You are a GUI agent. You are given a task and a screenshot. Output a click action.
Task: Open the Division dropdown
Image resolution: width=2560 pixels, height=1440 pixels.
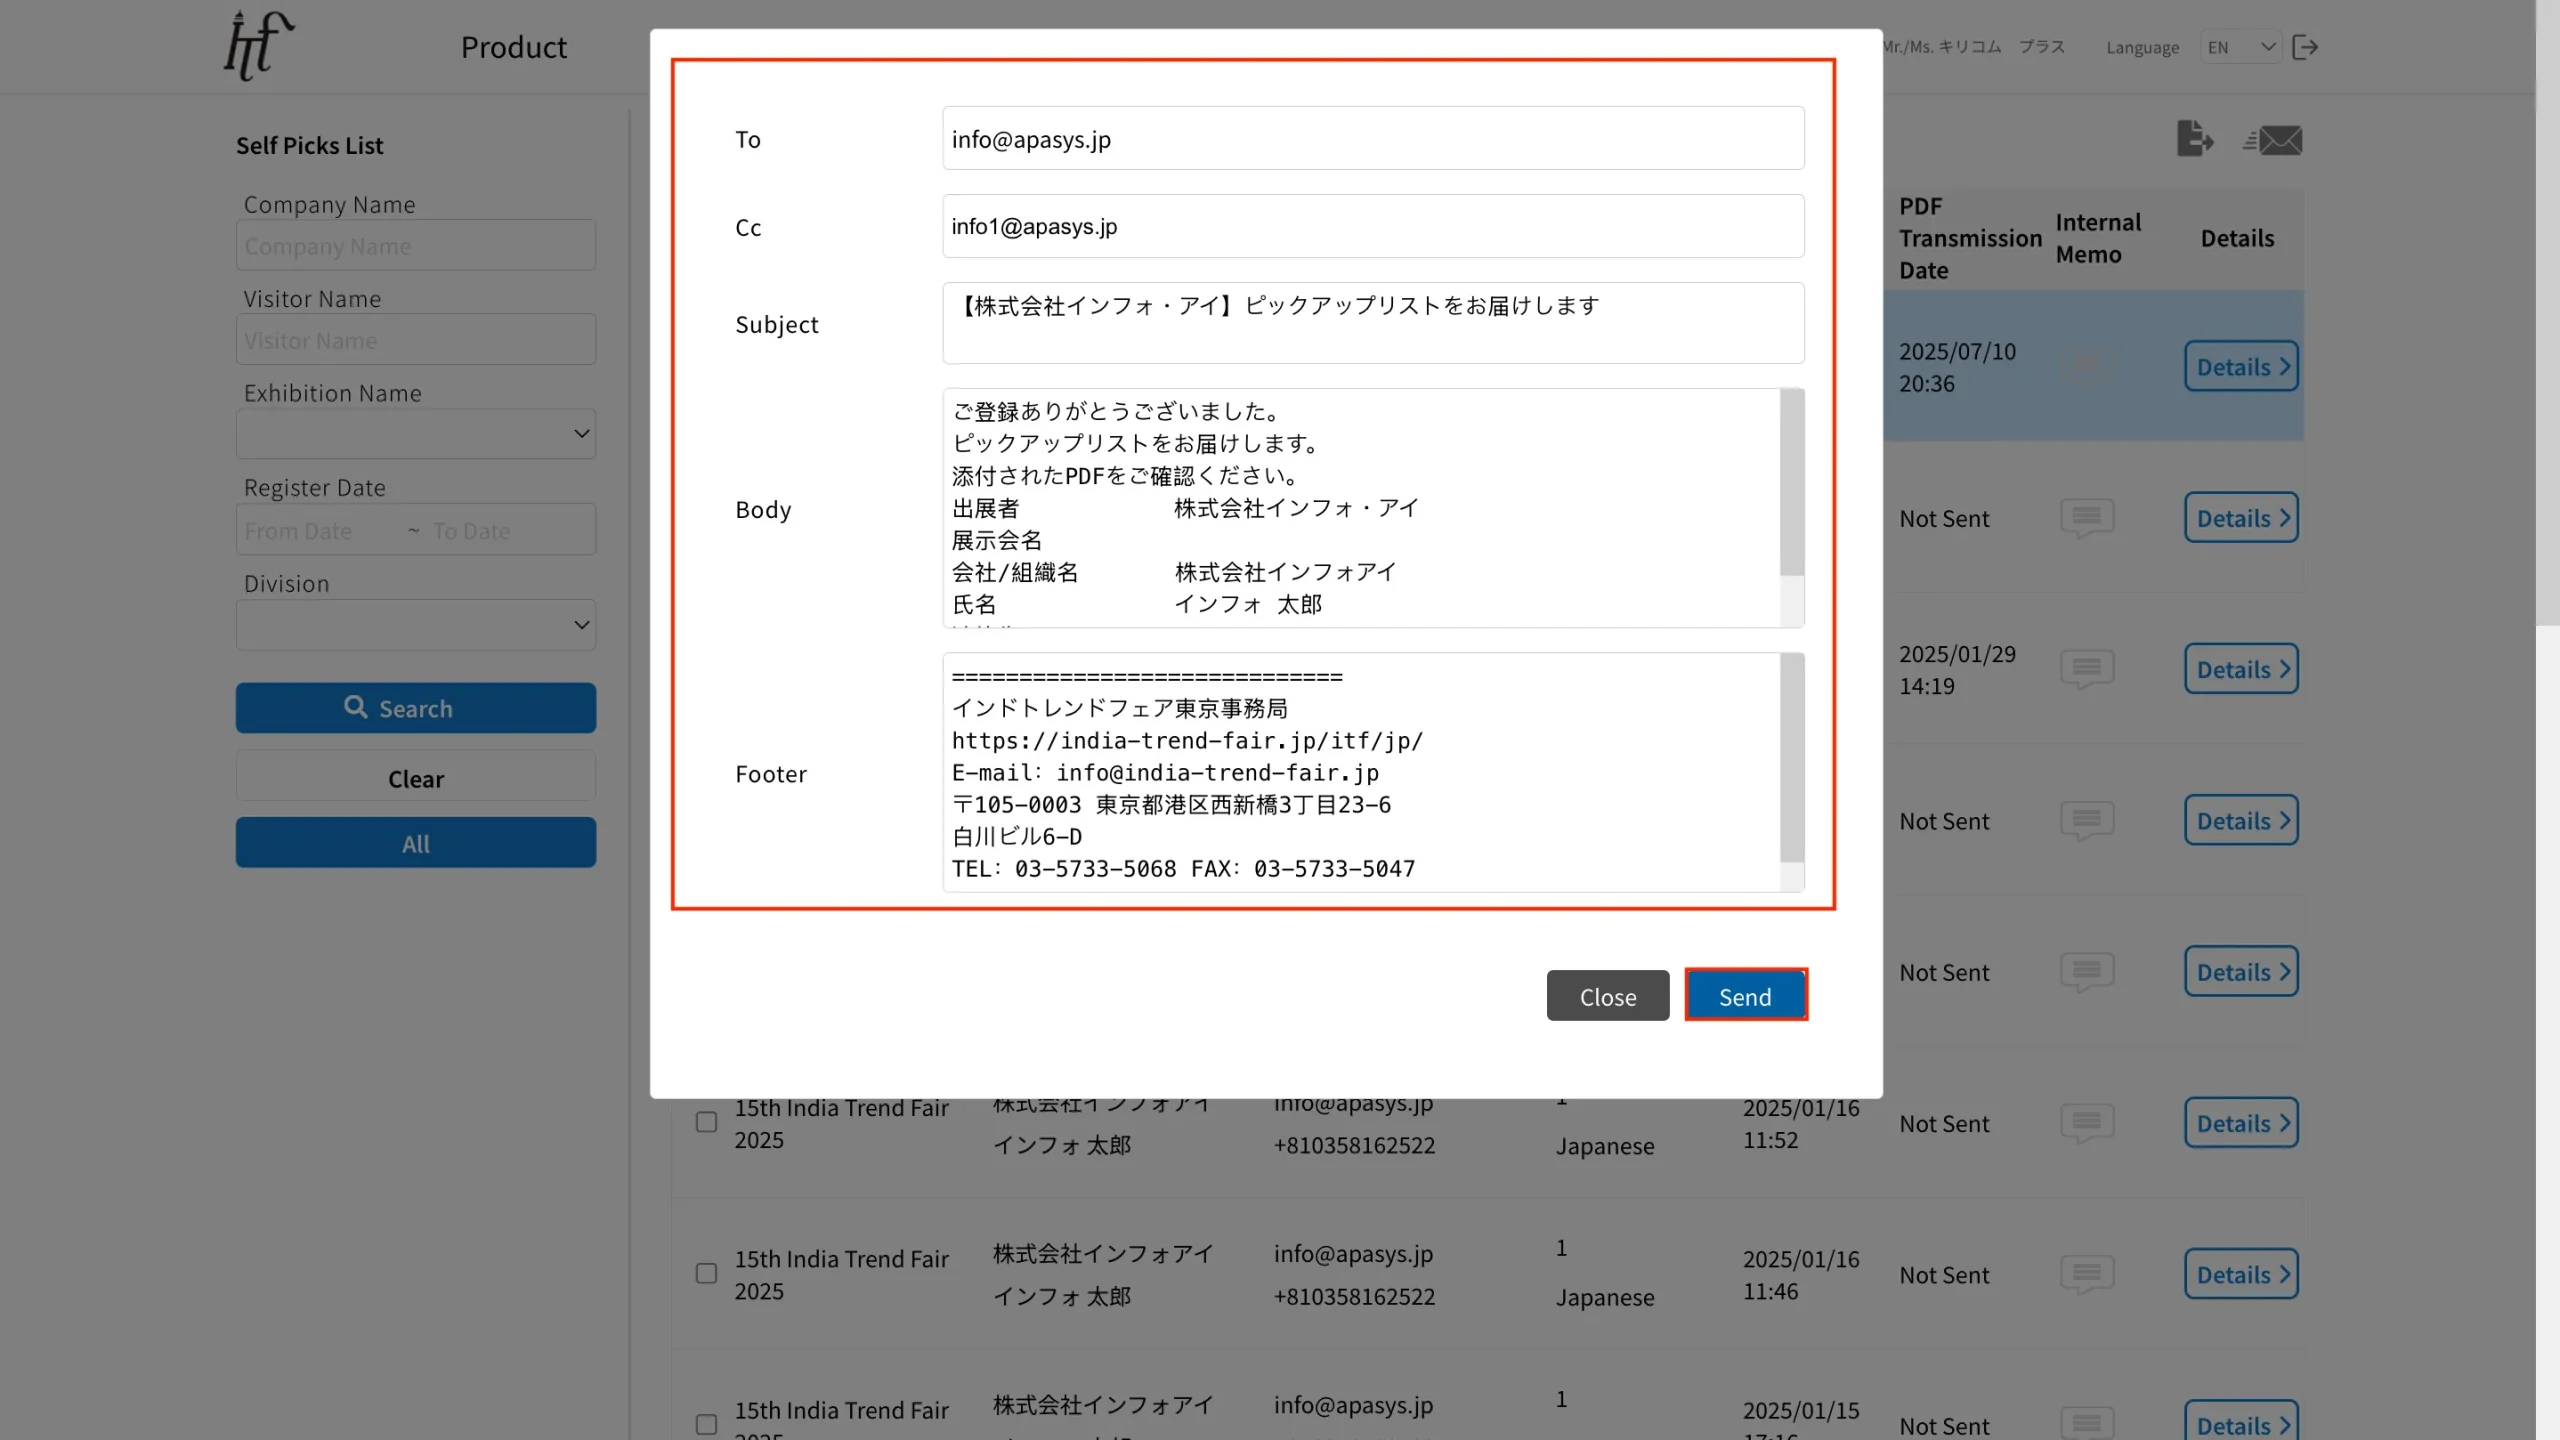coord(416,625)
